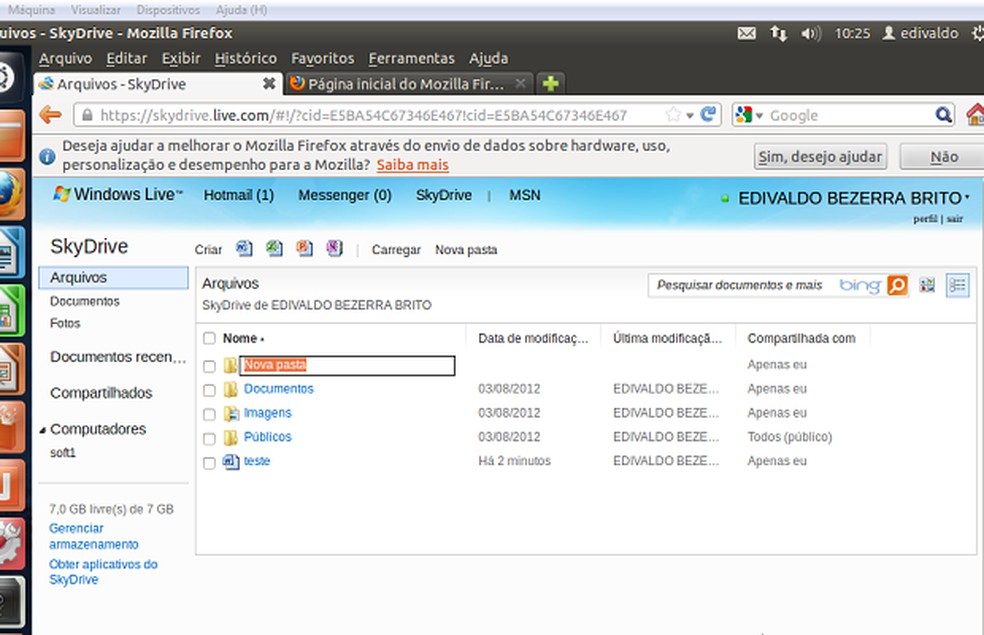Image resolution: width=984 pixels, height=635 pixels.
Task: Click the Documentos folder icon
Action: [x=230, y=389]
